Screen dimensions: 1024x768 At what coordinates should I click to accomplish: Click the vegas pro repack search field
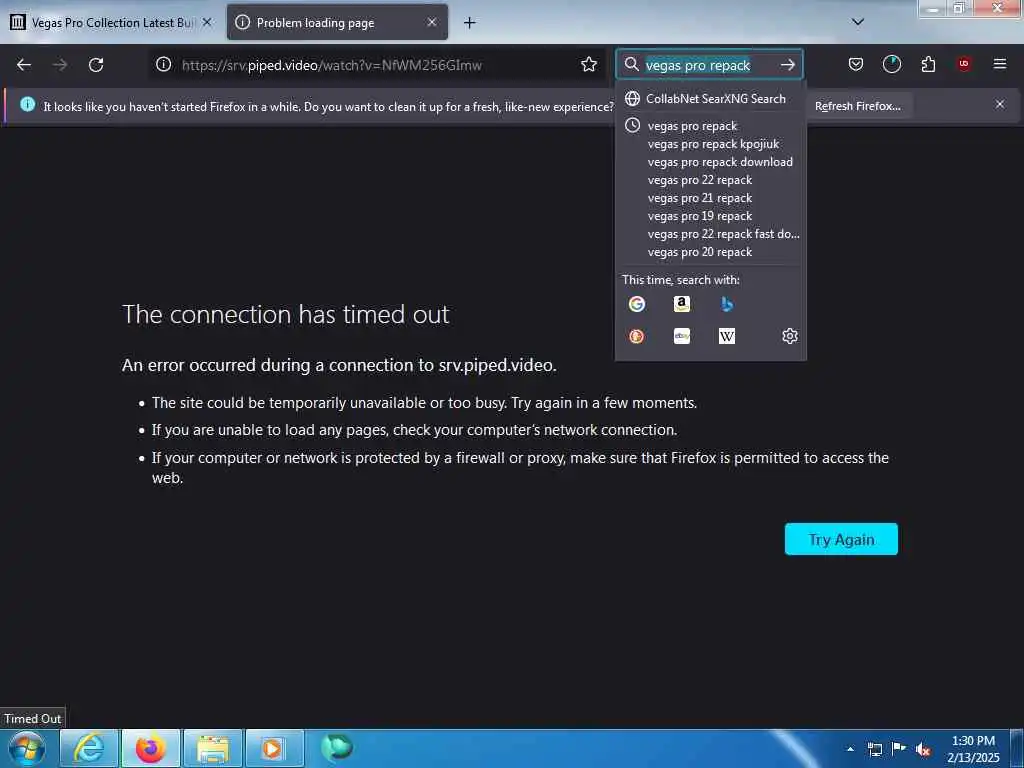click(709, 65)
